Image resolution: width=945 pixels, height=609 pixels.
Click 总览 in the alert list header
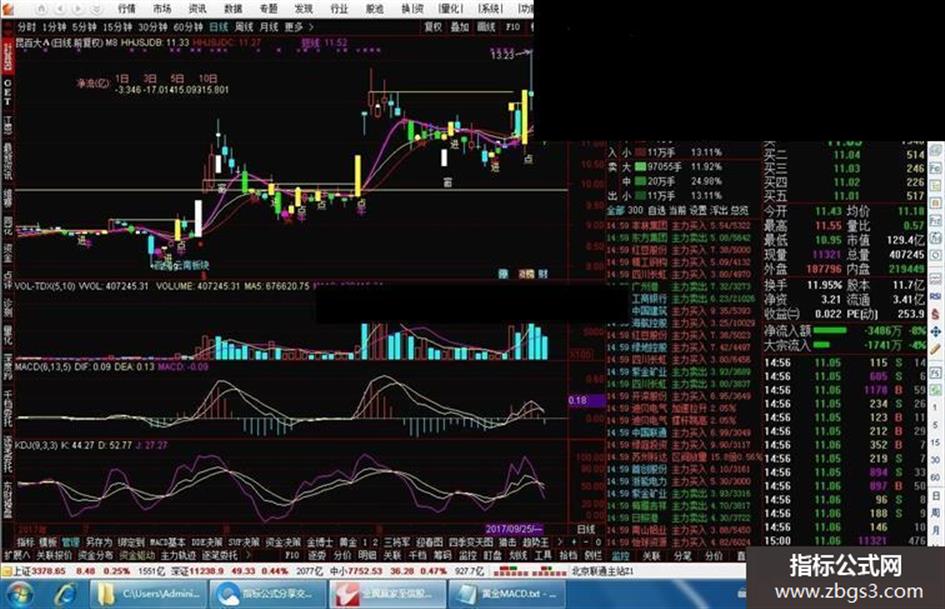[x=739, y=210]
